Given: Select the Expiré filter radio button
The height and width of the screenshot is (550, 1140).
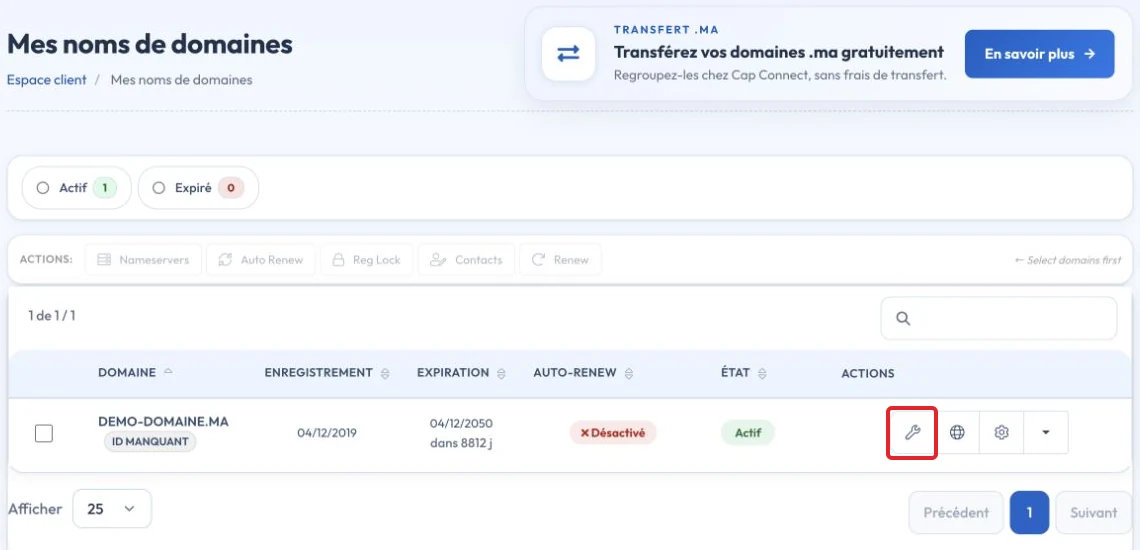Looking at the screenshot, I should (159, 188).
